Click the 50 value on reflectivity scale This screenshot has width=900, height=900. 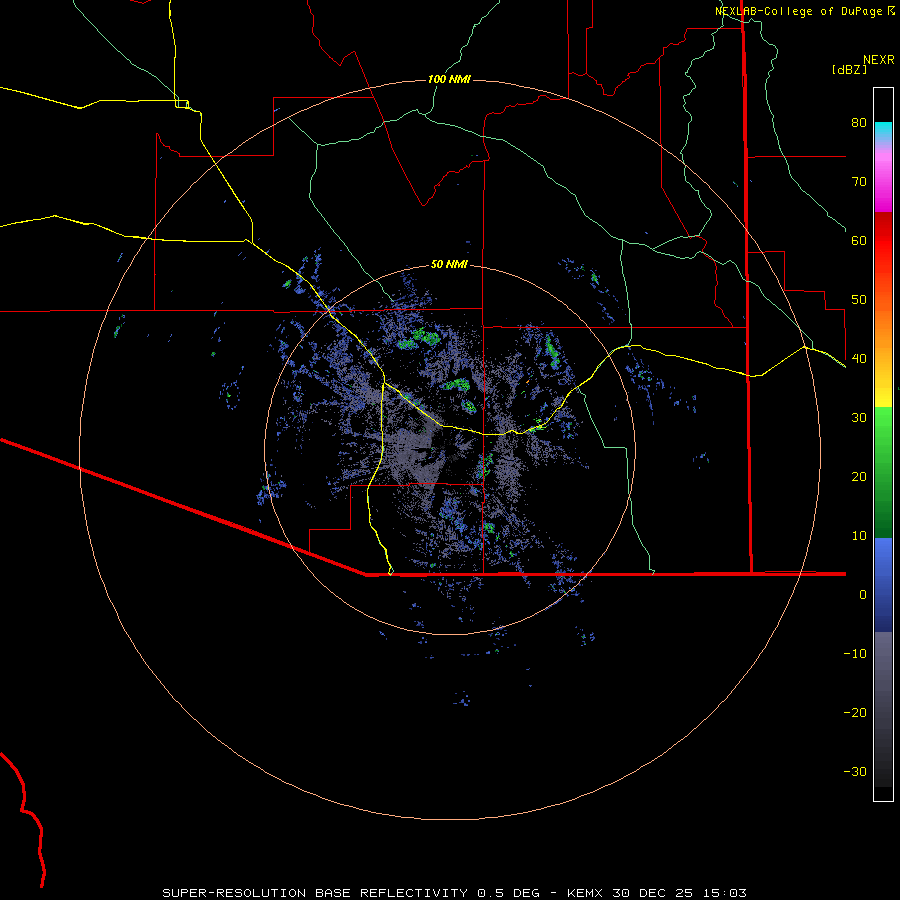859,300
